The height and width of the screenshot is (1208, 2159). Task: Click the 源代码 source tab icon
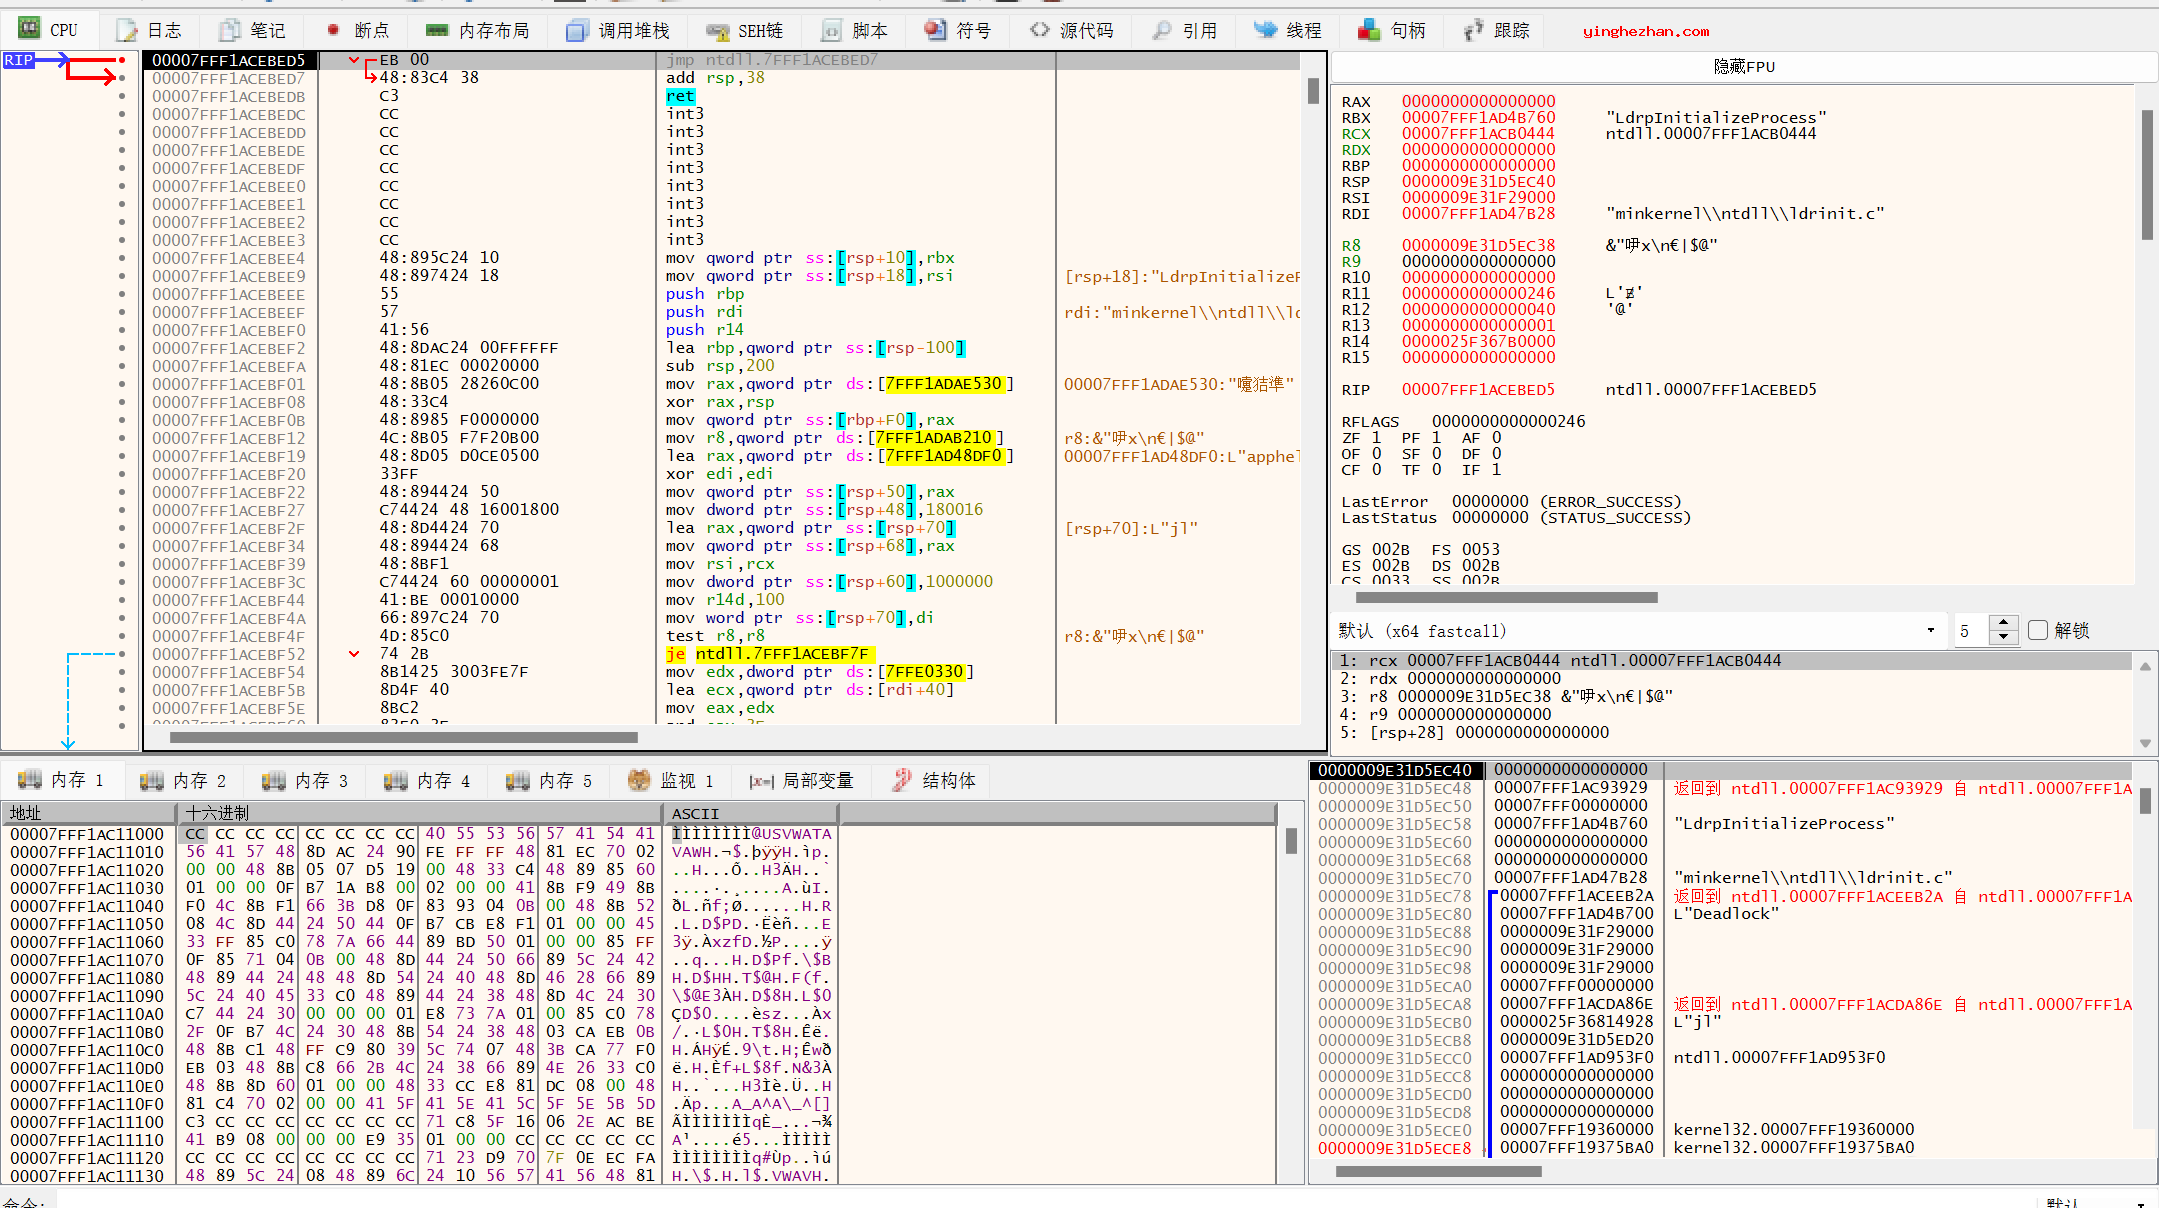[1040, 30]
